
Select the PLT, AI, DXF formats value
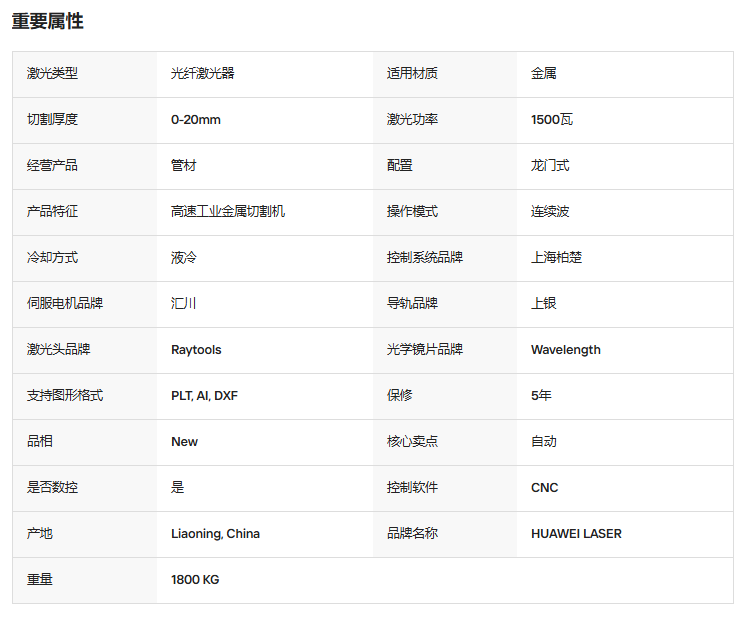click(204, 395)
